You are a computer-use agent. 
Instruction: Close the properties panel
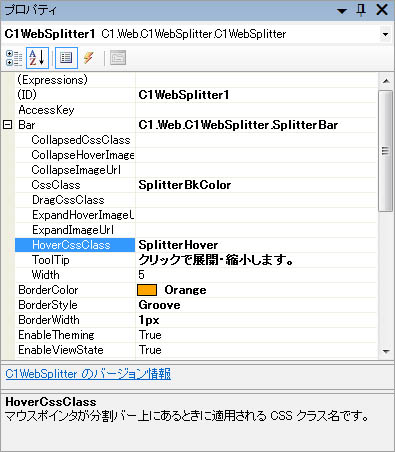tap(382, 10)
